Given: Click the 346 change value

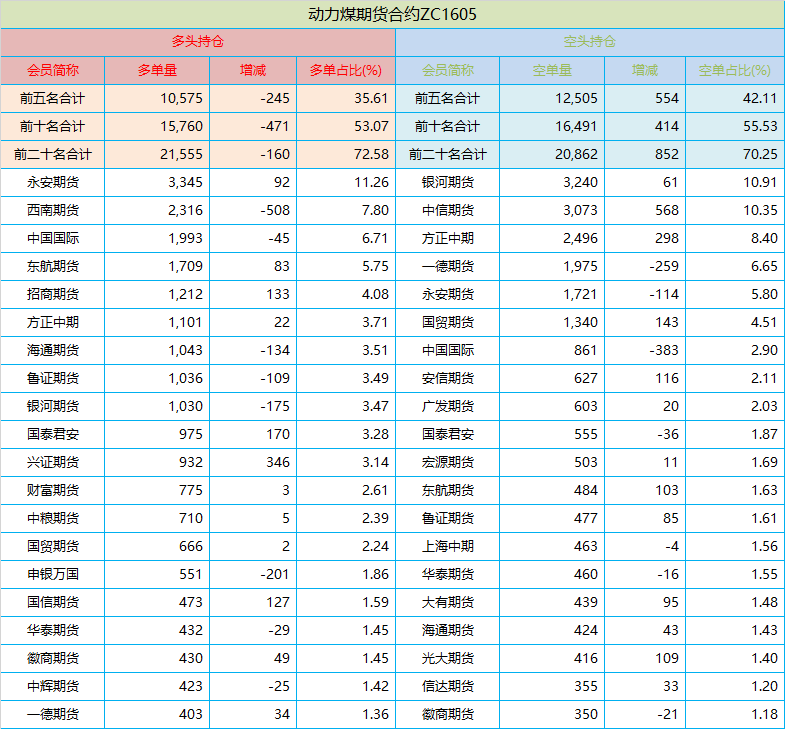Looking at the screenshot, I should 278,462.
